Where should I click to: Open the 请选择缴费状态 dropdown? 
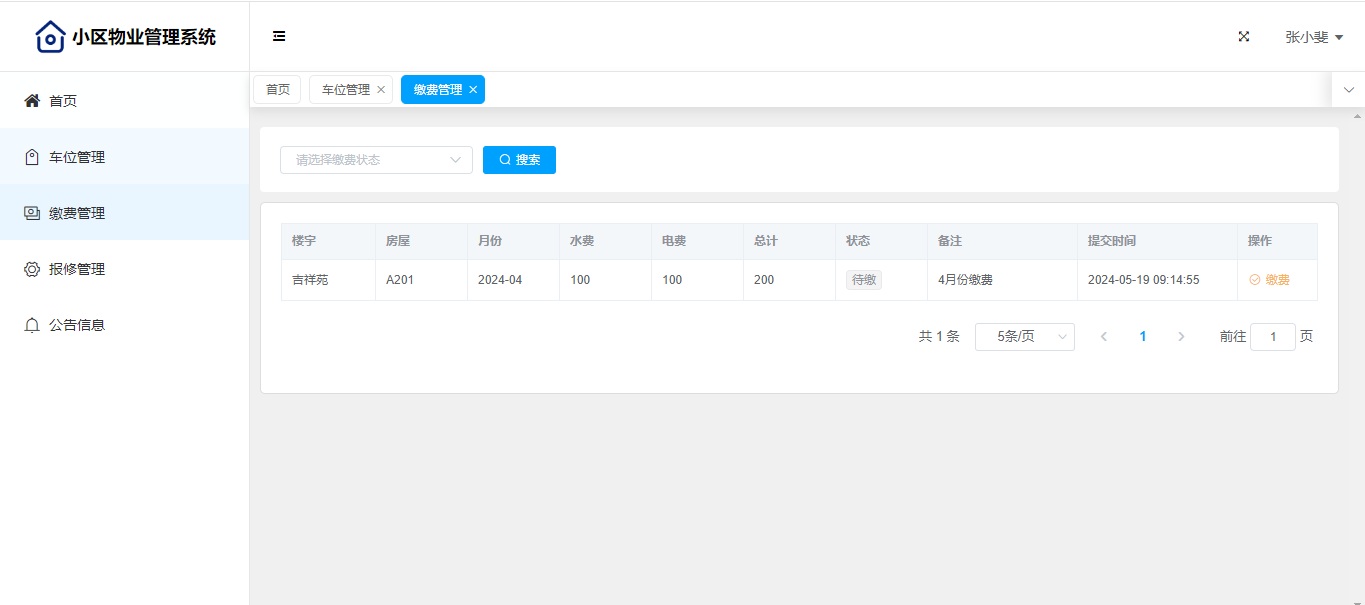[x=376, y=160]
